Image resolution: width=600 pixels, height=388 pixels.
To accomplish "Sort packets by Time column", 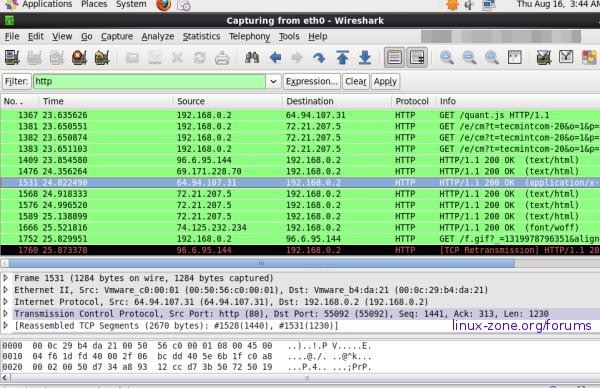I will (106, 101).
